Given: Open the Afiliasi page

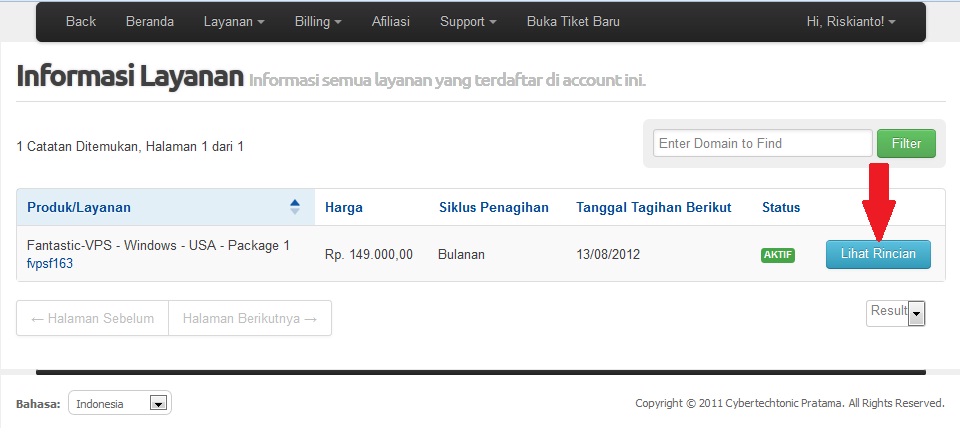Looking at the screenshot, I should coord(390,21).
